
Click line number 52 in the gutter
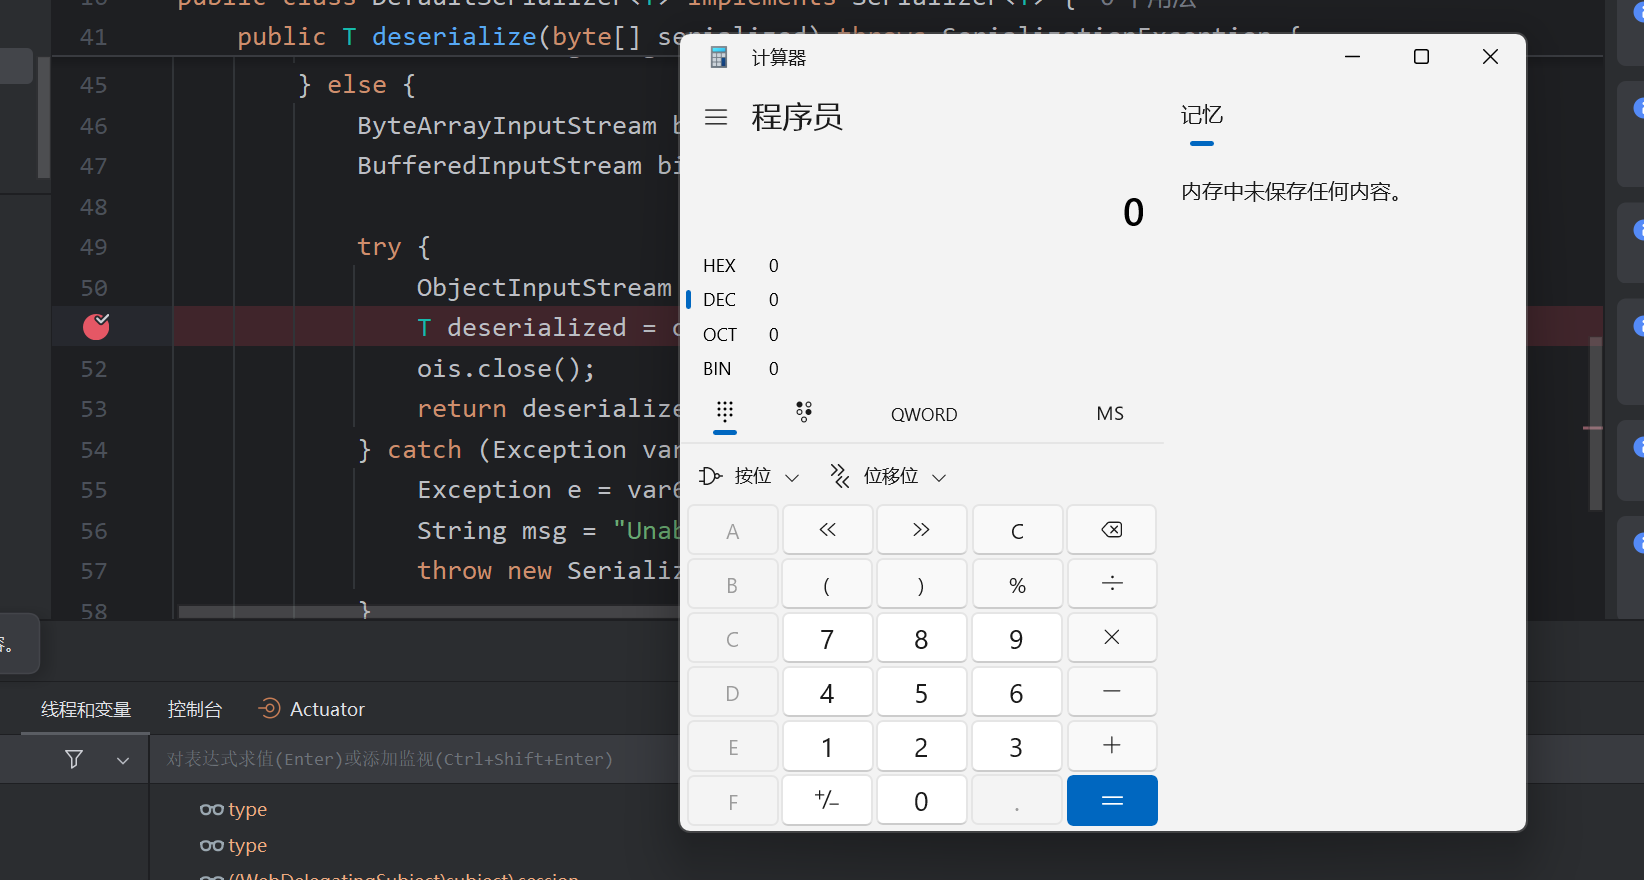(x=93, y=369)
